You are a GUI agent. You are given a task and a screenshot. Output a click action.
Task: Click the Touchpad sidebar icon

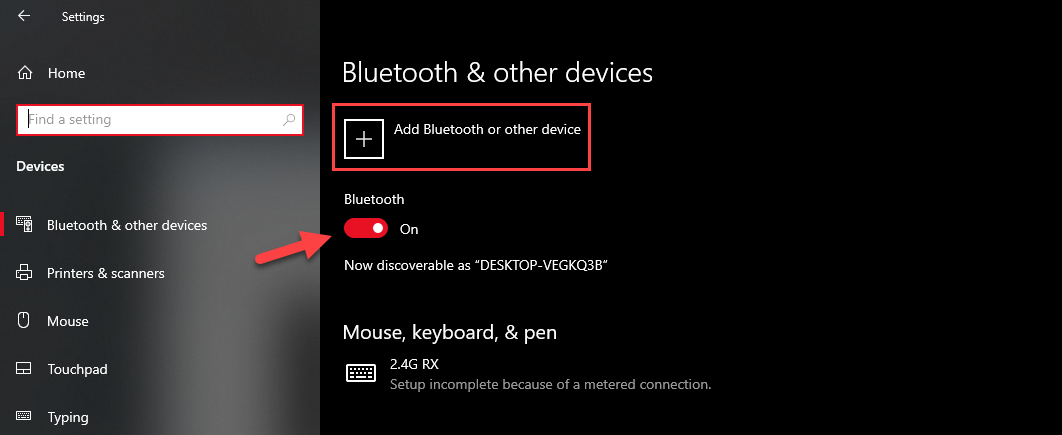pyautogui.click(x=25, y=369)
